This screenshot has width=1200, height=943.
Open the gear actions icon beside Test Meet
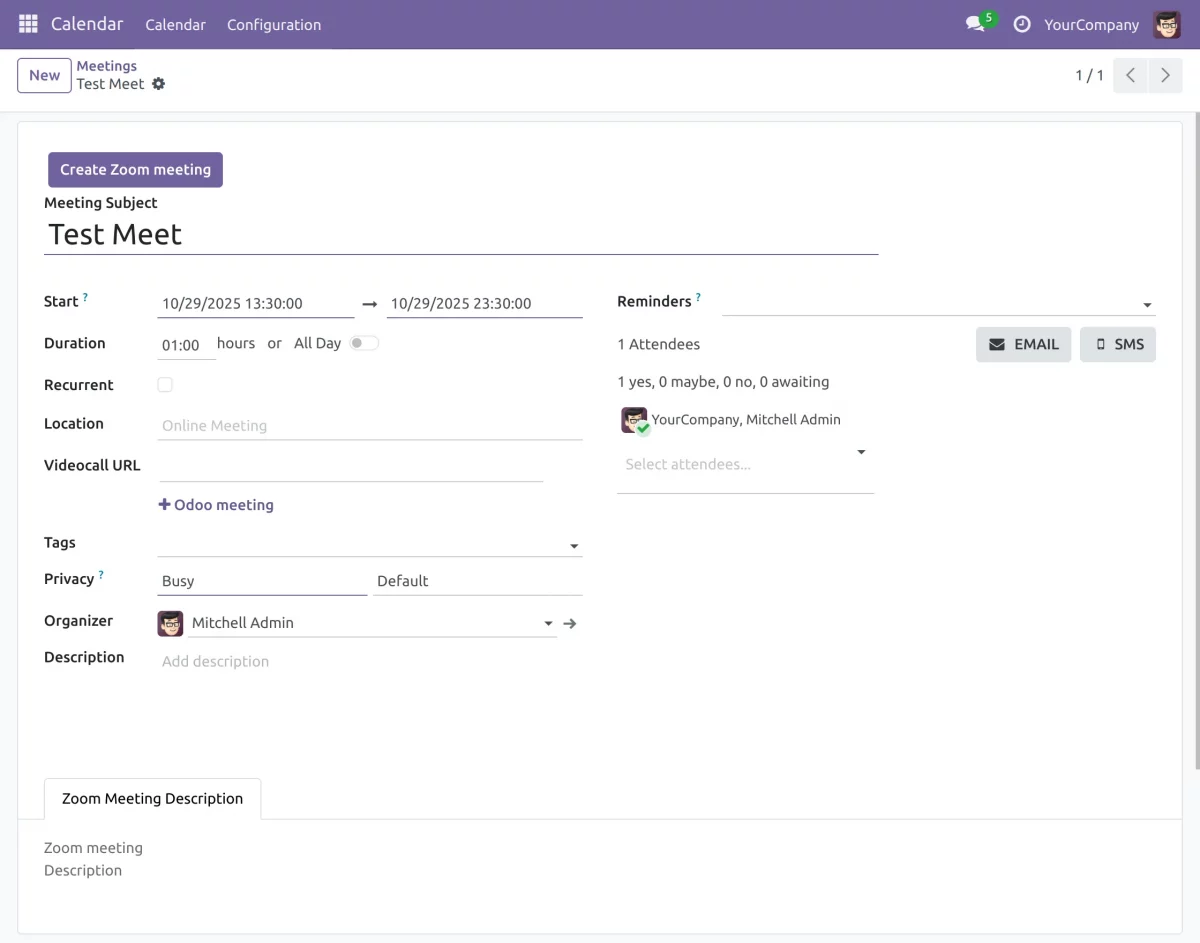158,84
